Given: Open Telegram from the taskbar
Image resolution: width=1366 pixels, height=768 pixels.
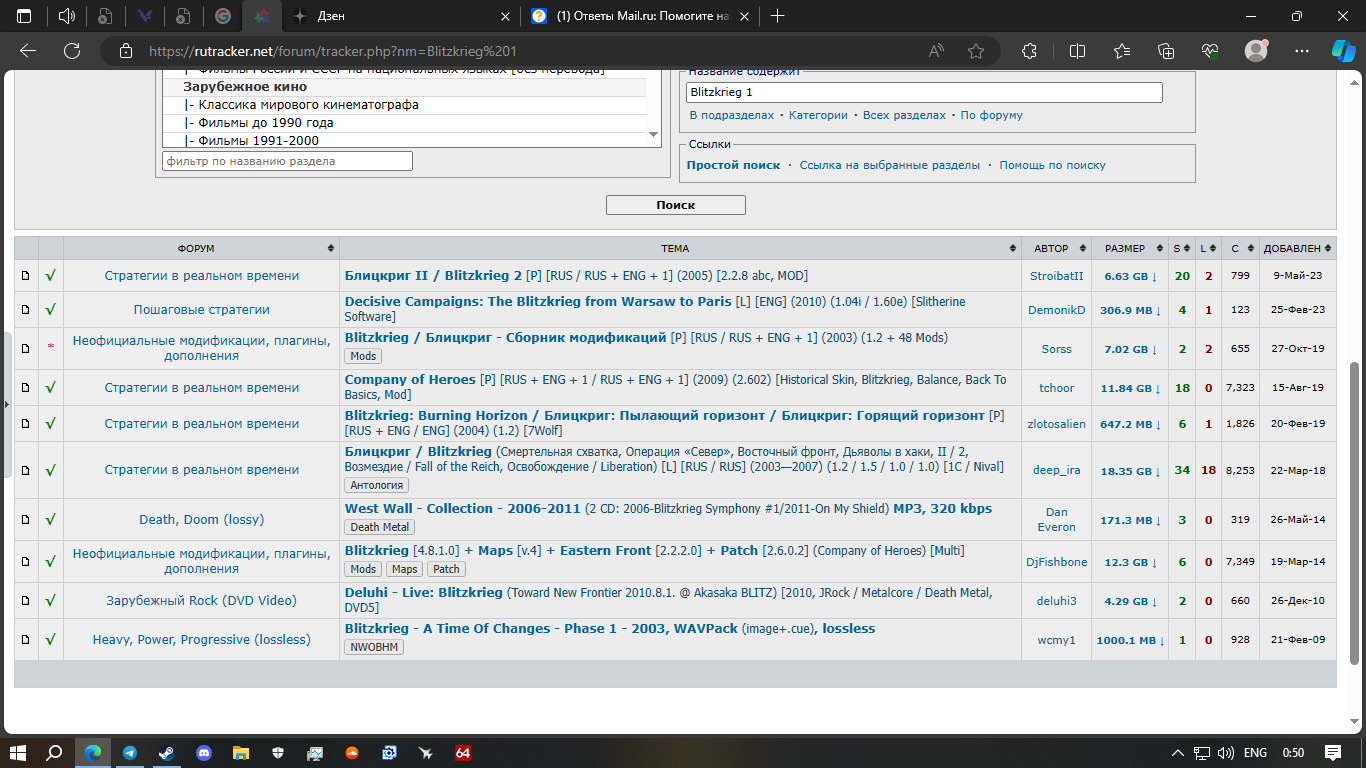Looking at the screenshot, I should (129, 752).
